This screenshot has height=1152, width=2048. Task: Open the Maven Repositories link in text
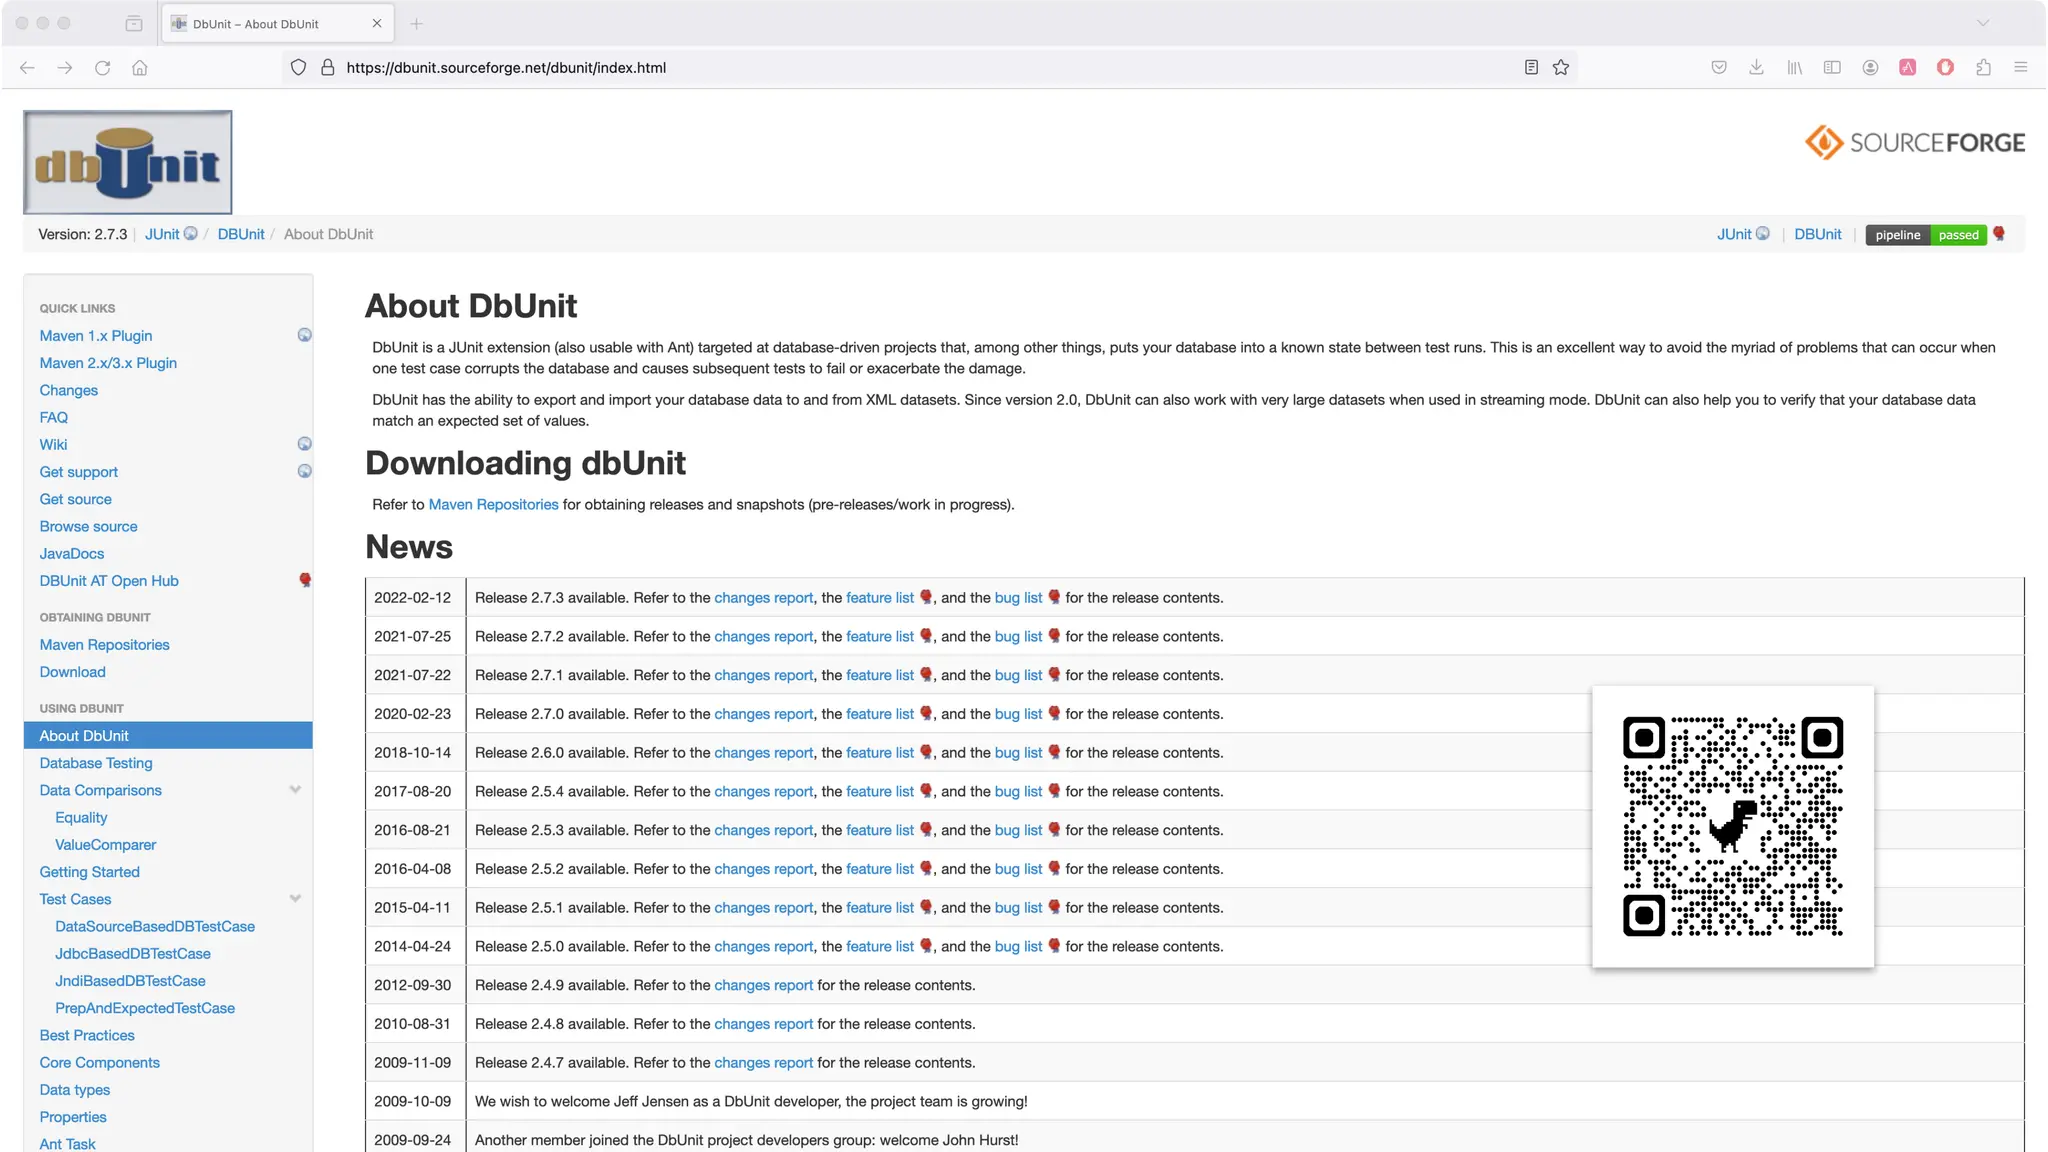[493, 505]
